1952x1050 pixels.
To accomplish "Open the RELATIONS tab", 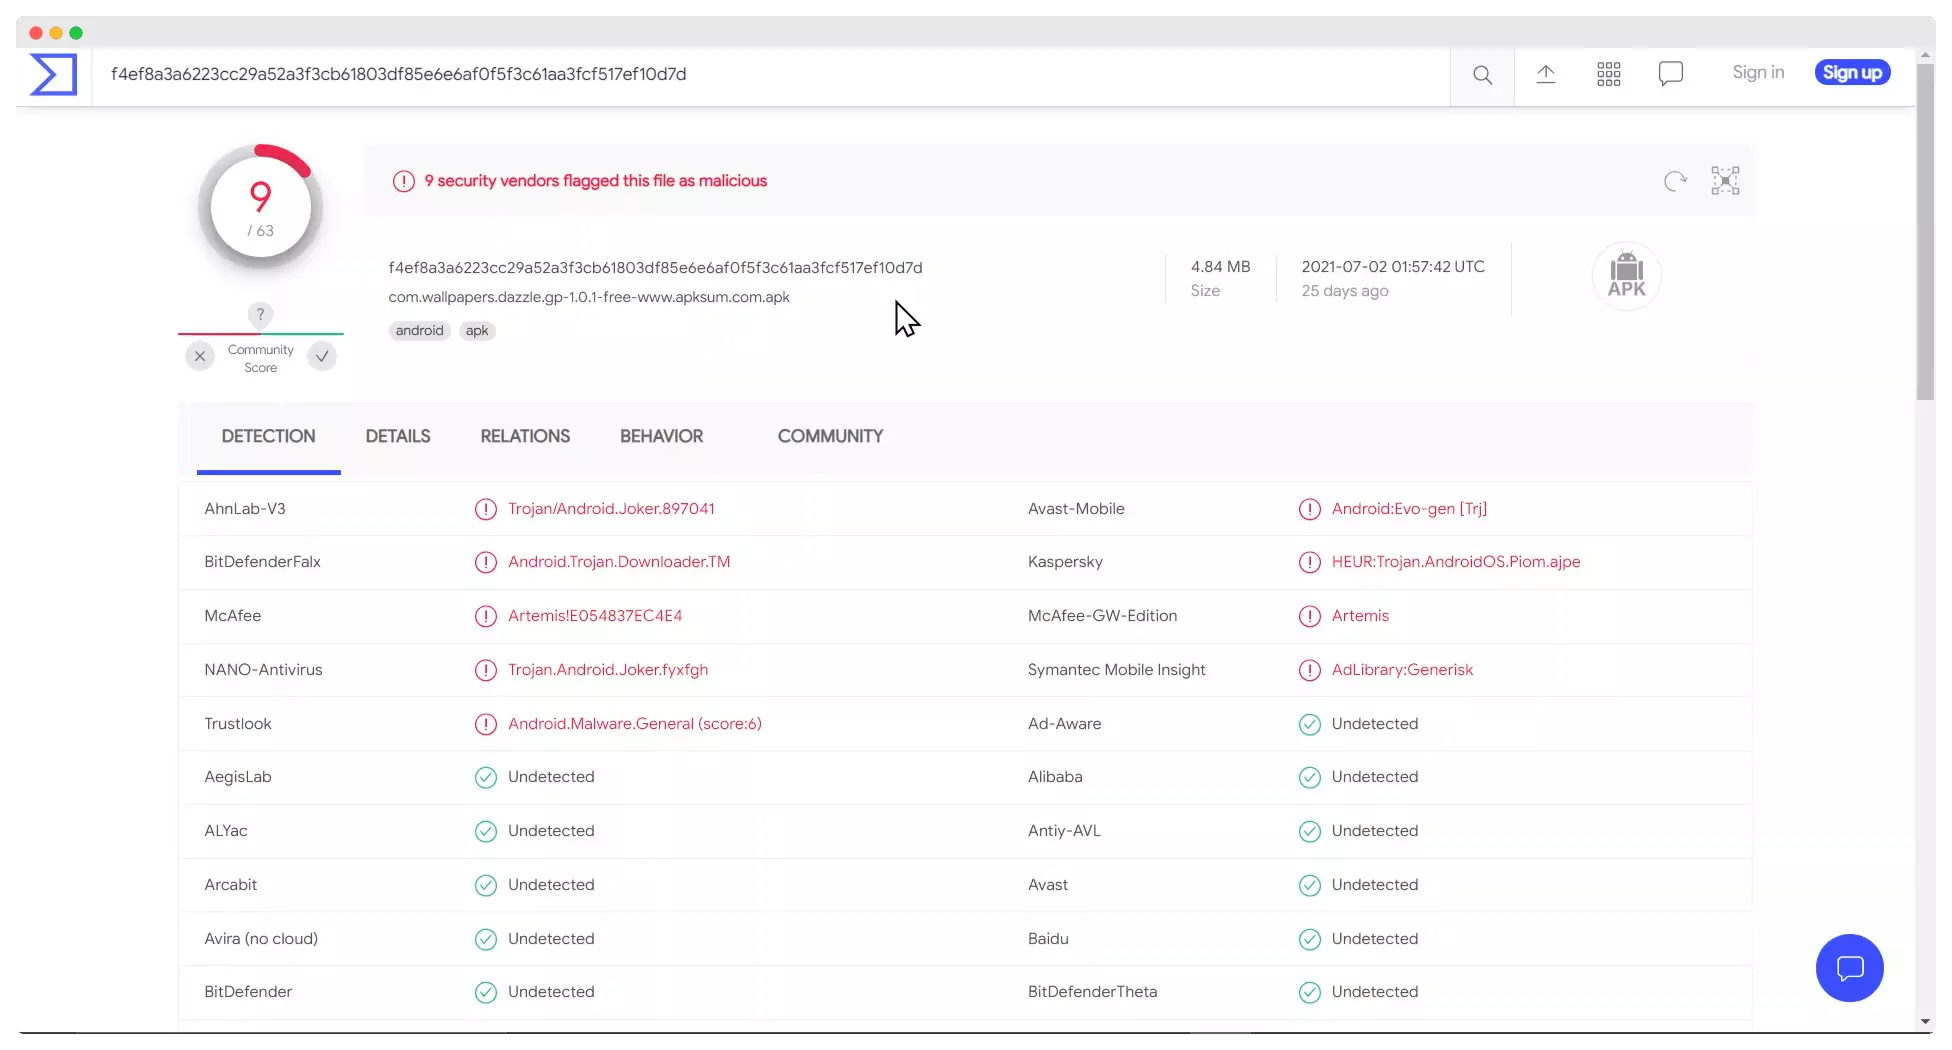I will [x=525, y=437].
